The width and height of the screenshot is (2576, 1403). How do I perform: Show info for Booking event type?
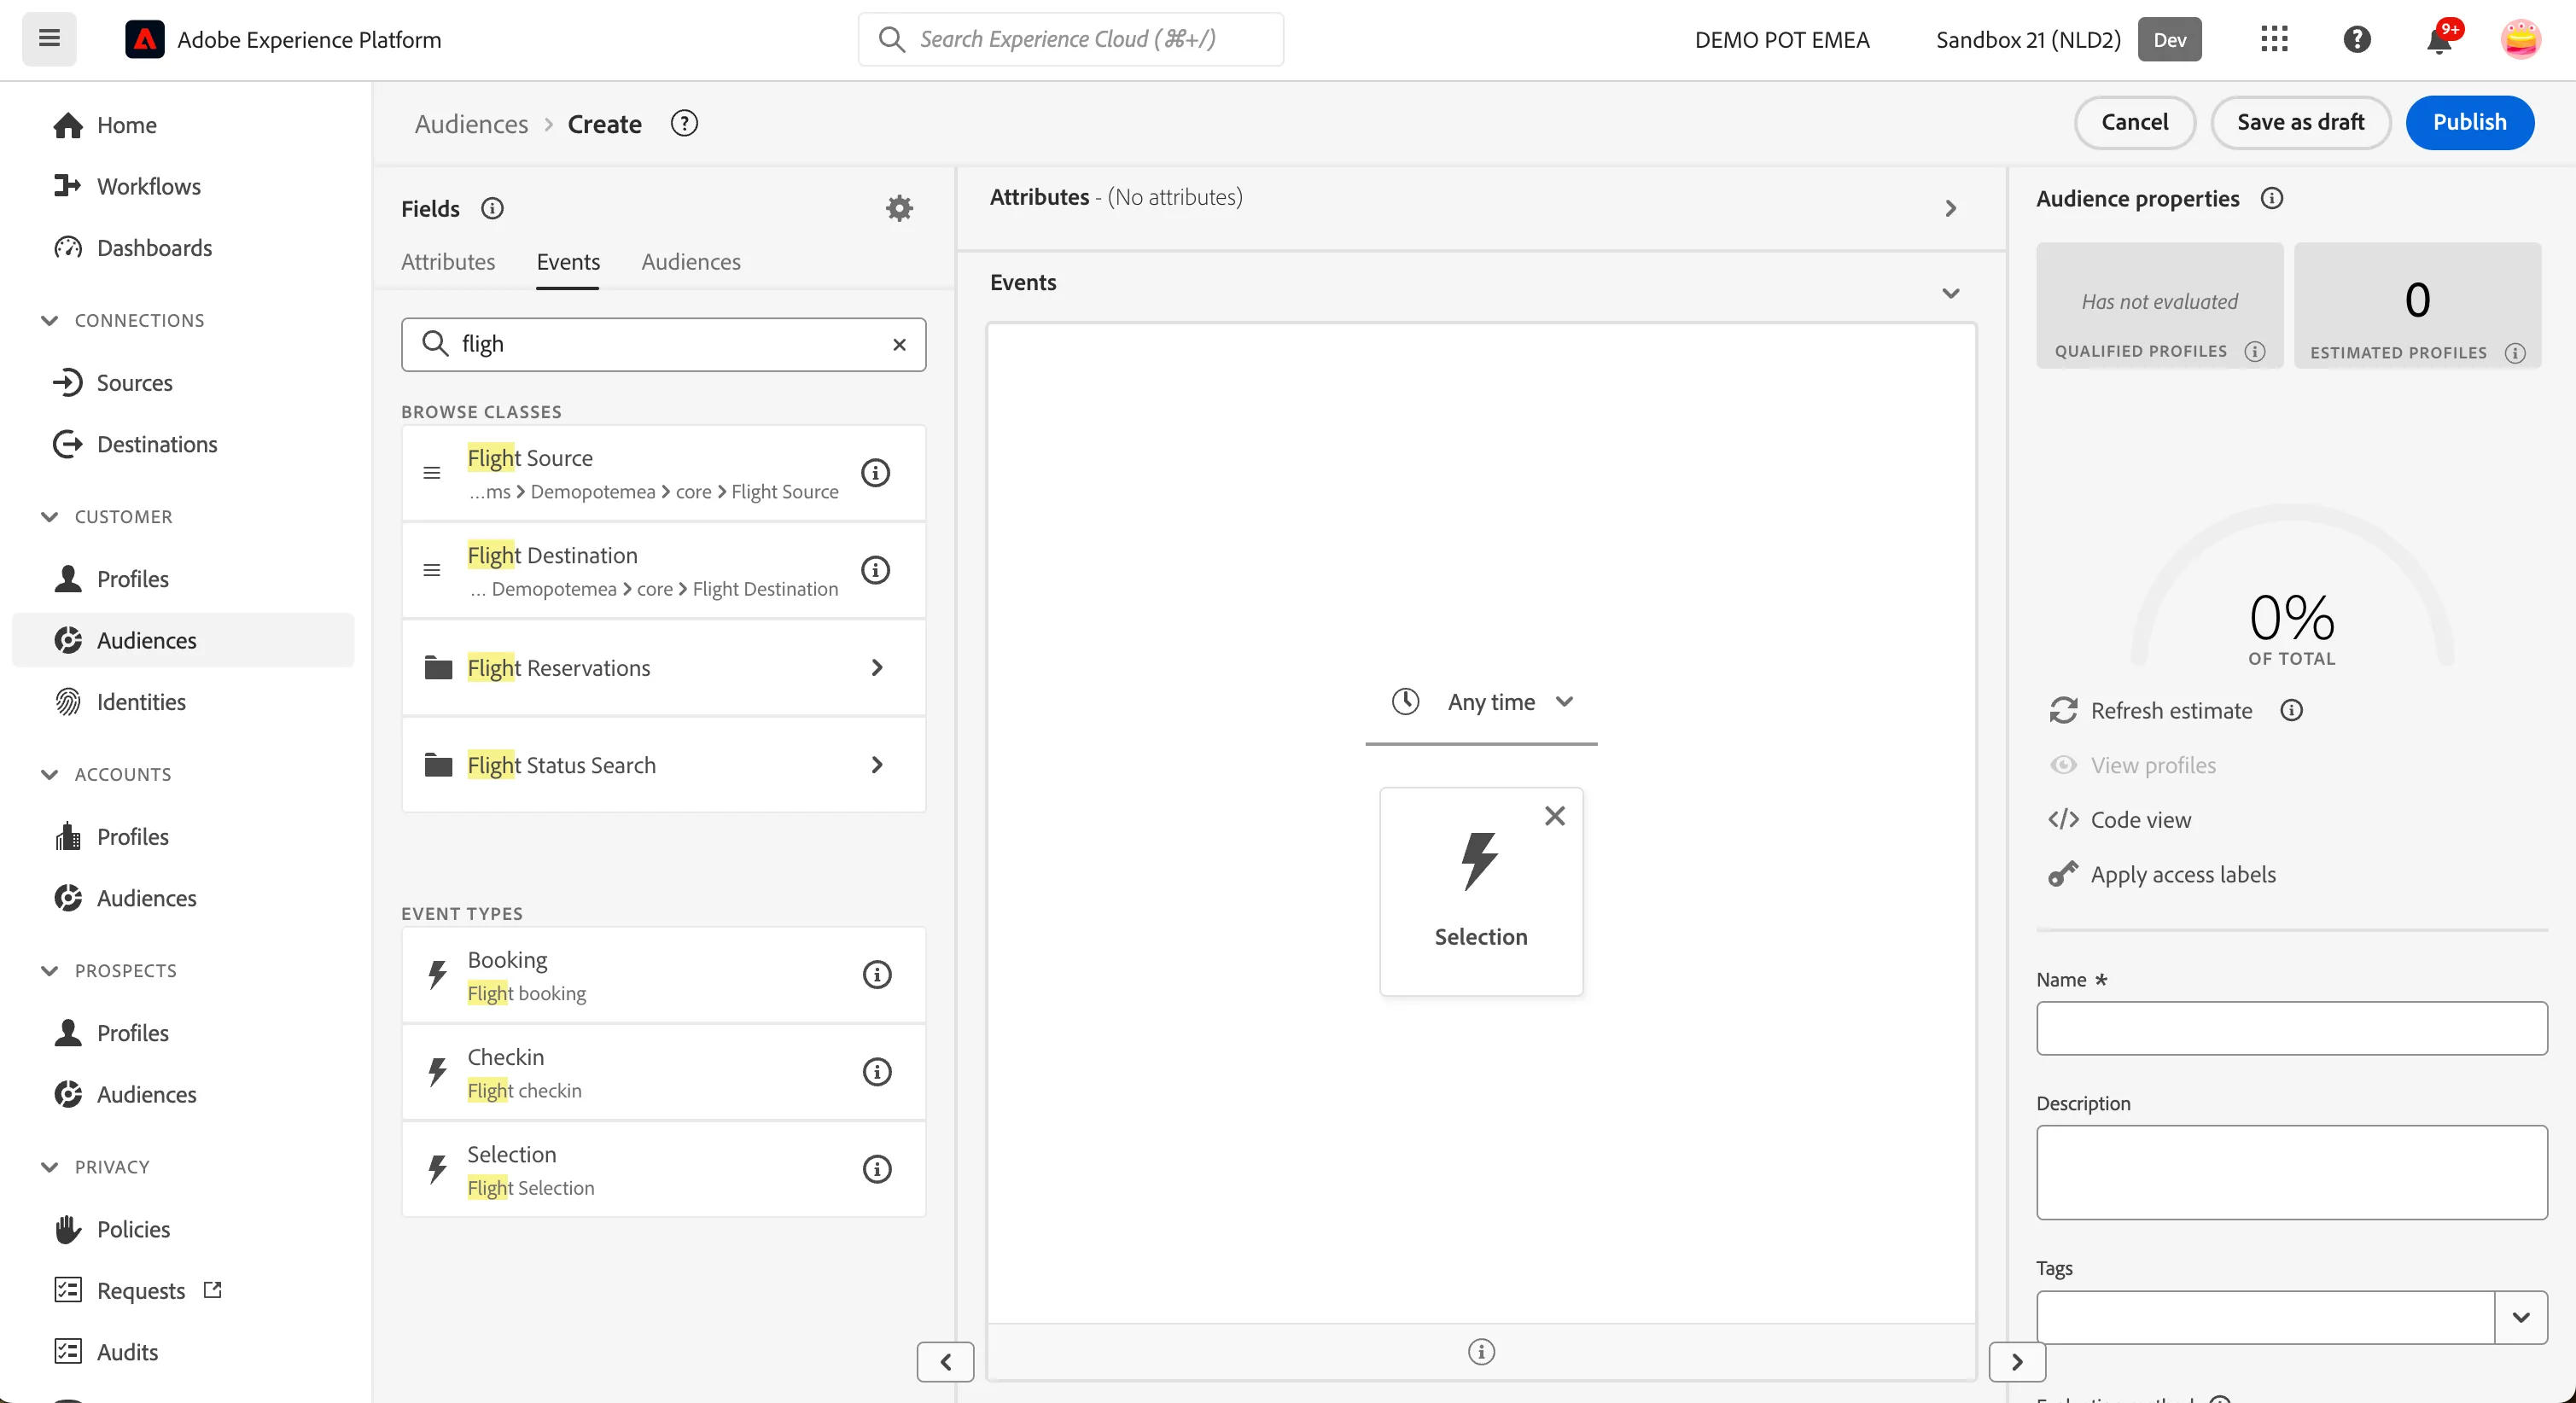(x=876, y=975)
